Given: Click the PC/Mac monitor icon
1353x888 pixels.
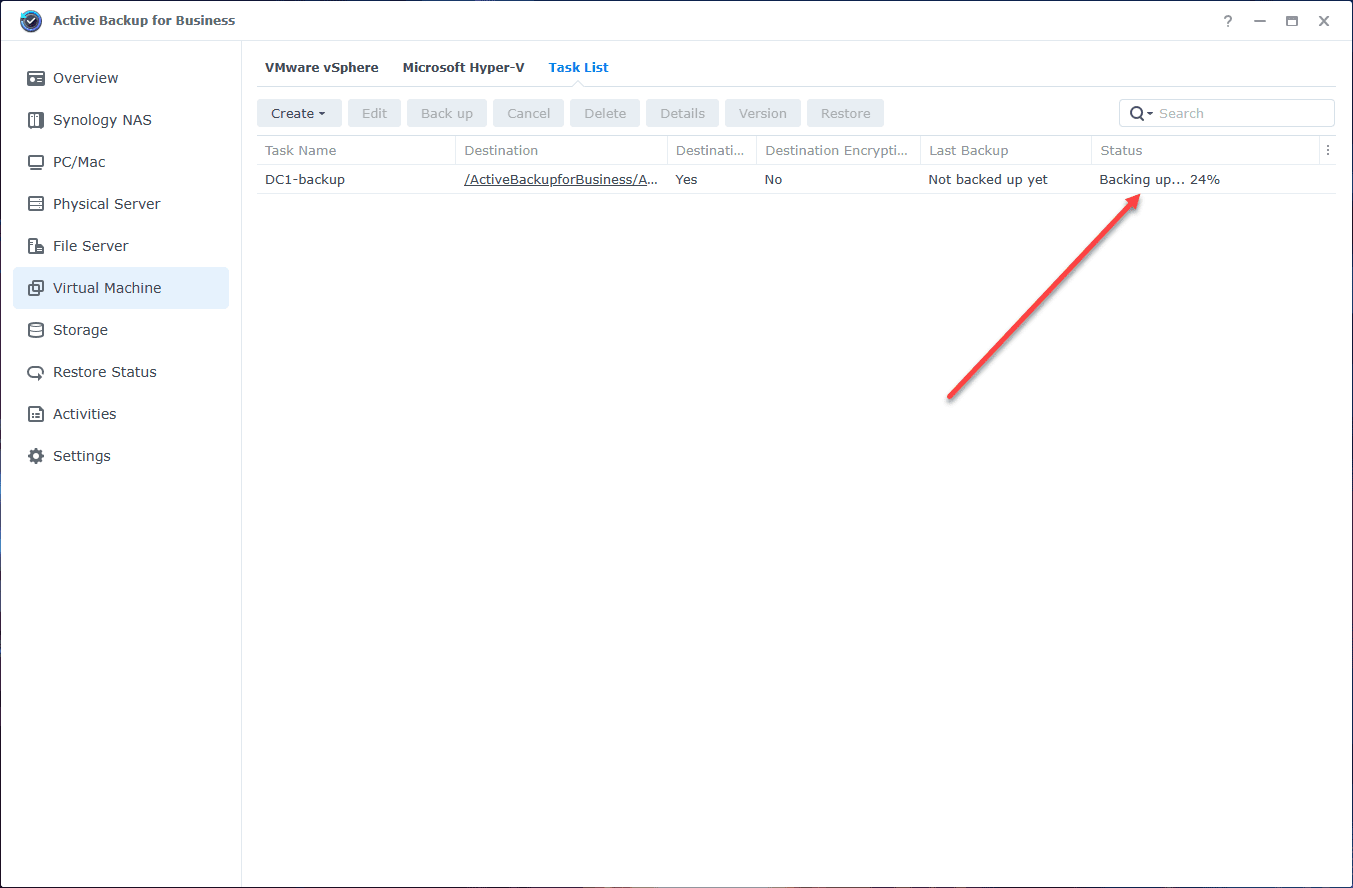Looking at the screenshot, I should 36,162.
